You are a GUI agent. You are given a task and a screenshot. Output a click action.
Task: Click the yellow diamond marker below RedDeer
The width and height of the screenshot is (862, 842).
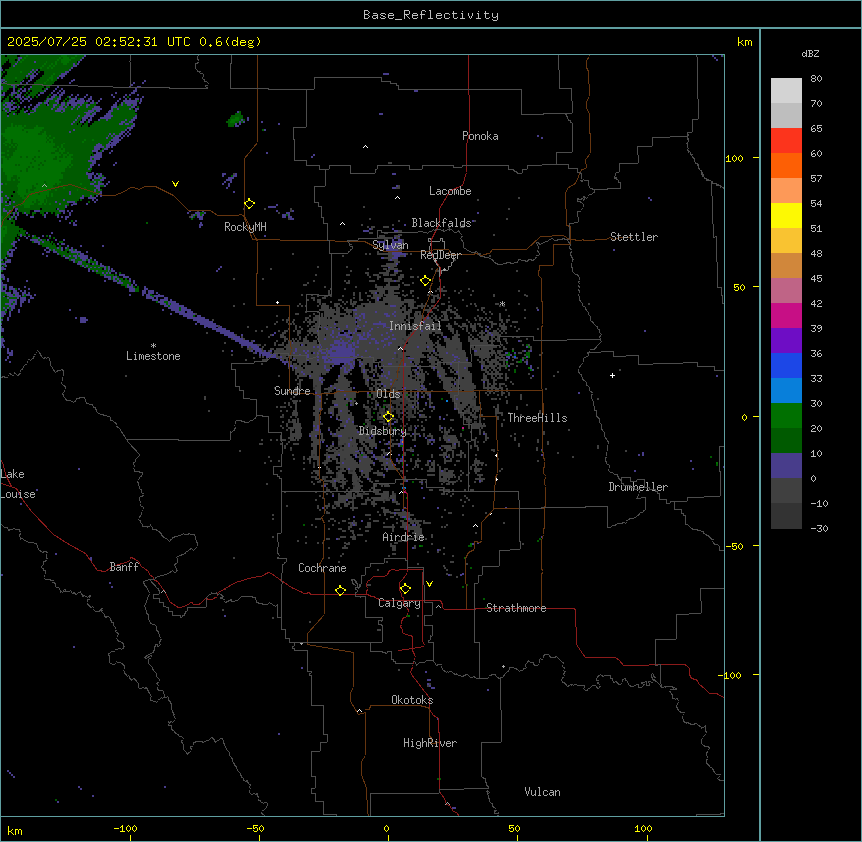point(426,281)
